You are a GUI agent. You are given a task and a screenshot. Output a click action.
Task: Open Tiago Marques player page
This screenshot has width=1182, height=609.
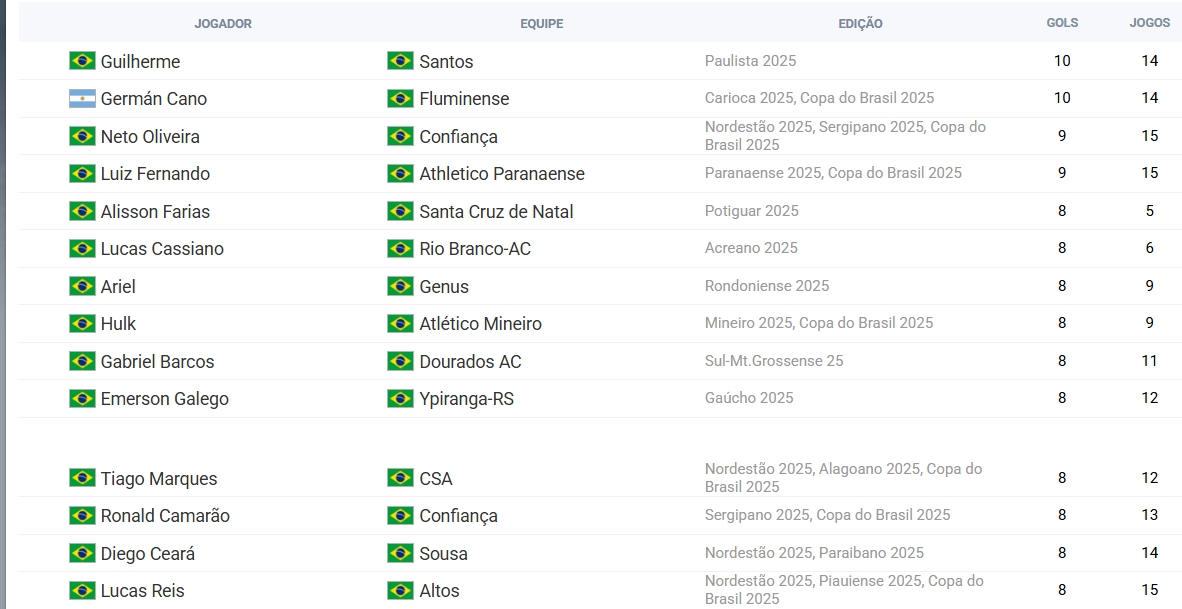coord(159,479)
